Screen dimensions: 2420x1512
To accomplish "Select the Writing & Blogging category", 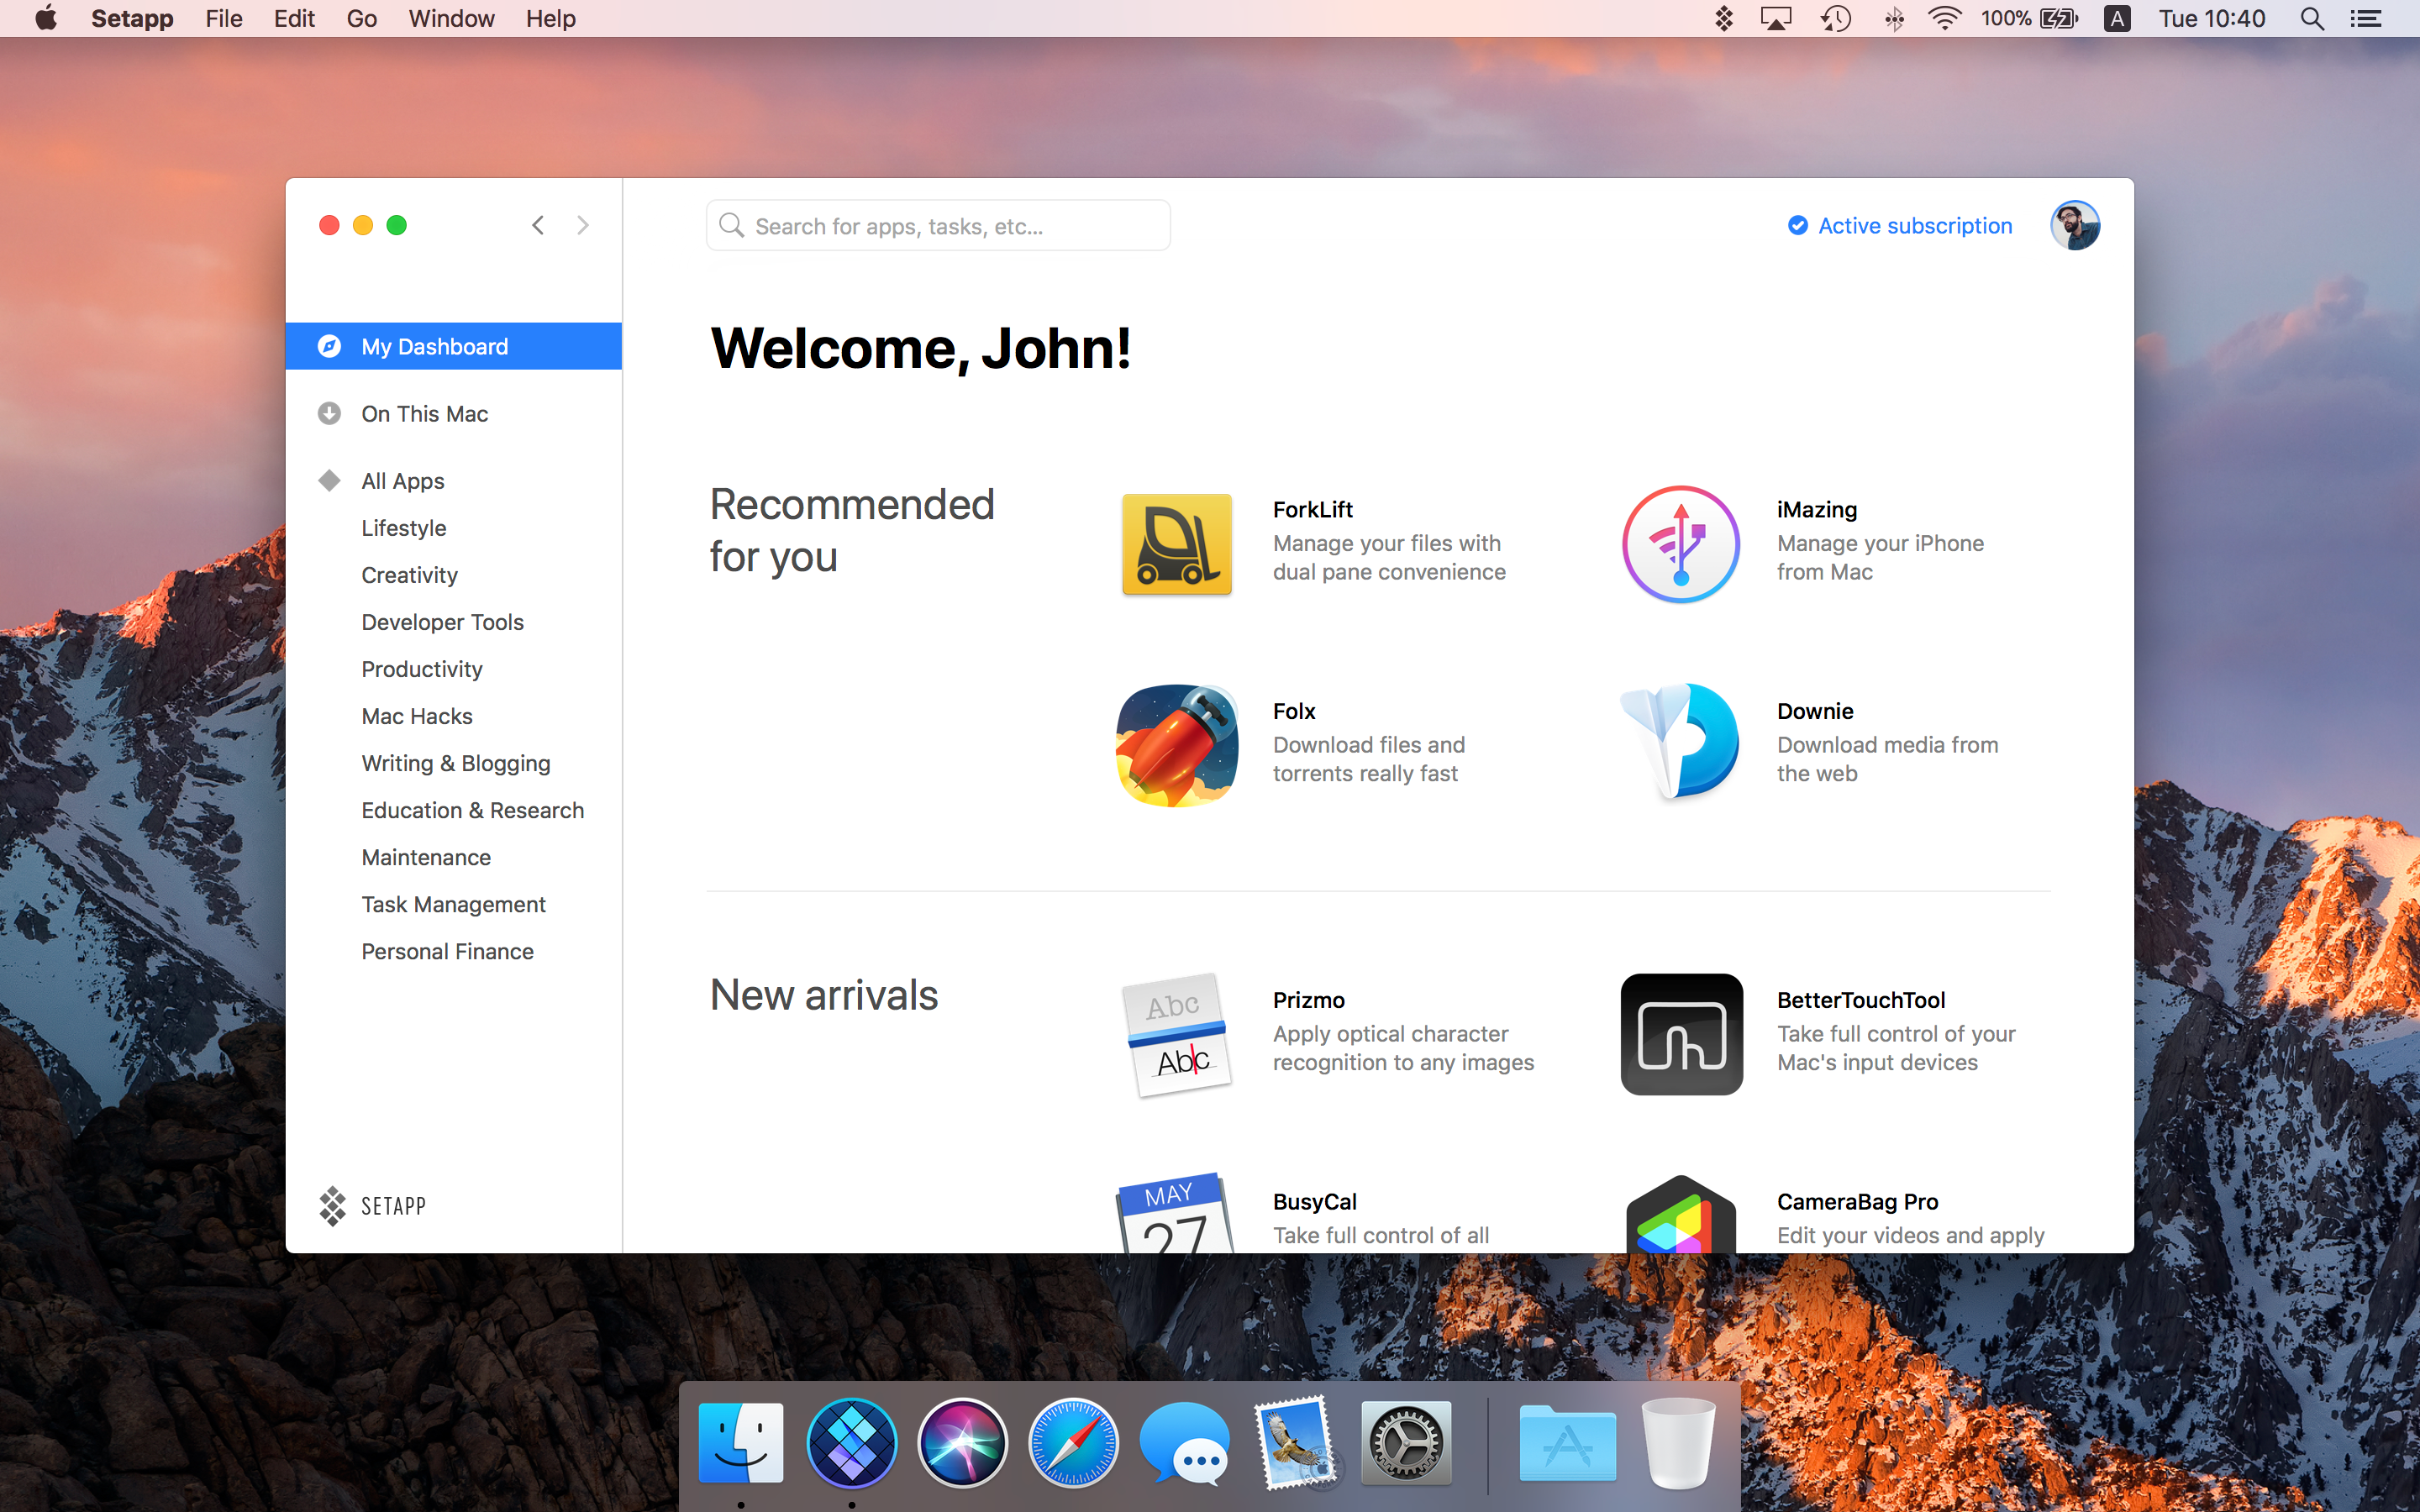I will click(x=455, y=763).
